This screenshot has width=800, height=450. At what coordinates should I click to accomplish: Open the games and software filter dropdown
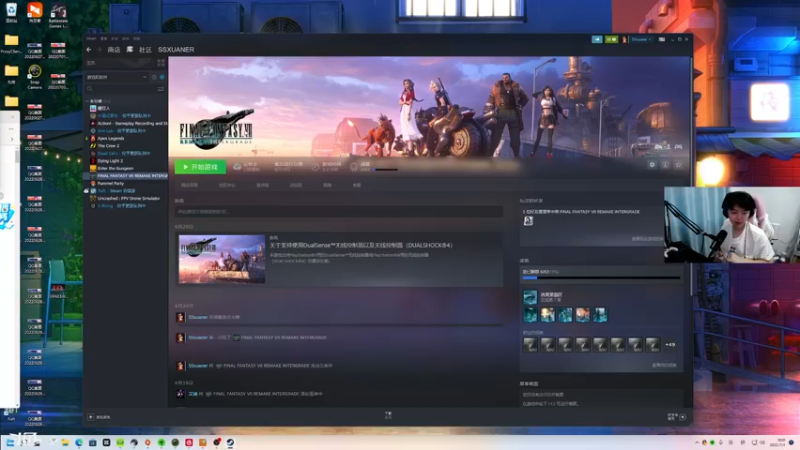[117, 77]
